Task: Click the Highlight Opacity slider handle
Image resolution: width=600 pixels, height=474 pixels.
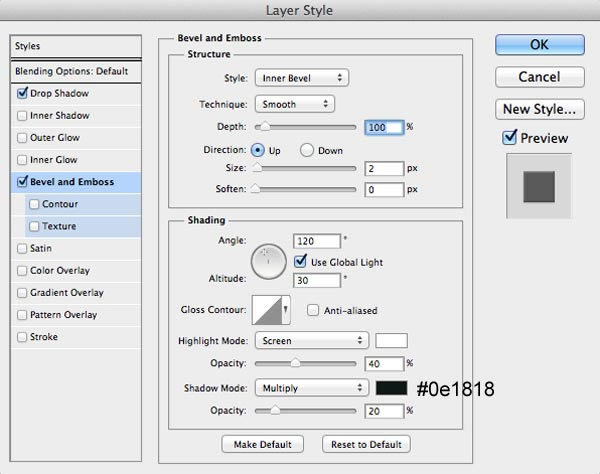Action: click(x=295, y=363)
